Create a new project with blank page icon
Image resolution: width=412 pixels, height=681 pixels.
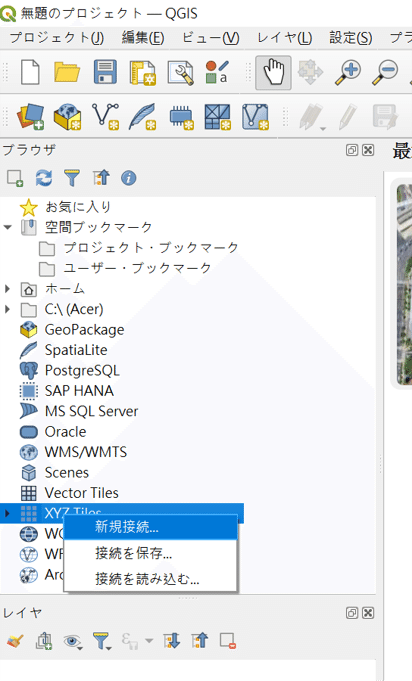point(30,72)
